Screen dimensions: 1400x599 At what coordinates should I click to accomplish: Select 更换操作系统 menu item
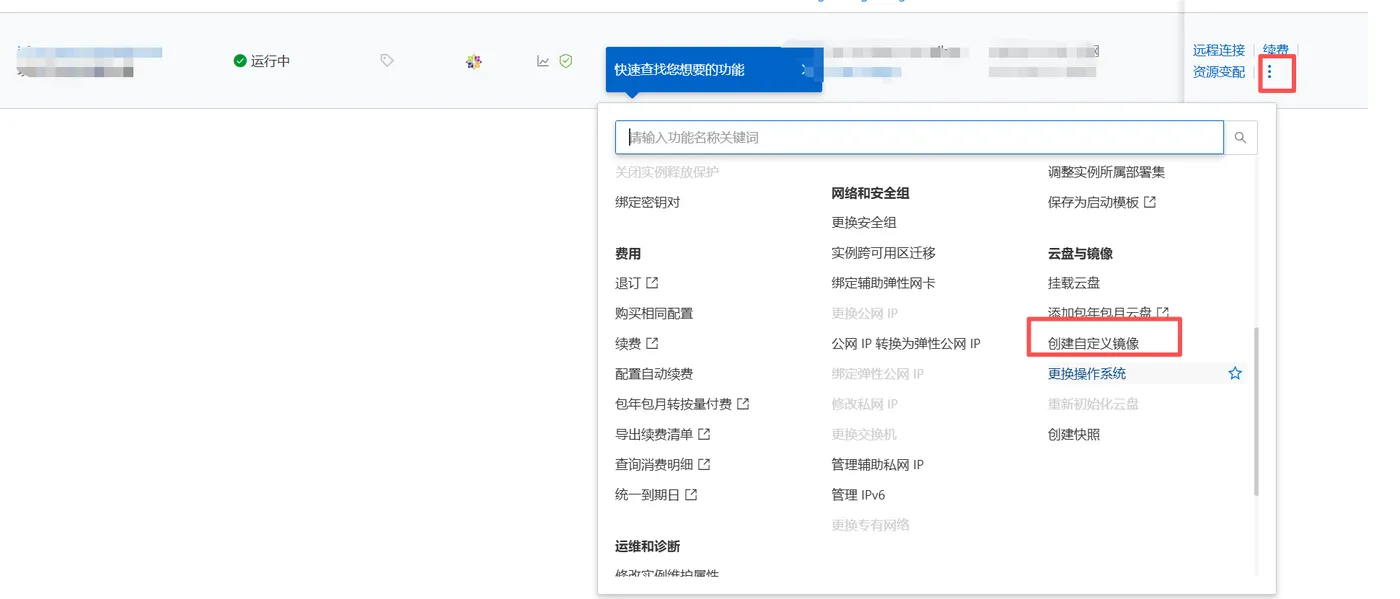pos(1087,374)
